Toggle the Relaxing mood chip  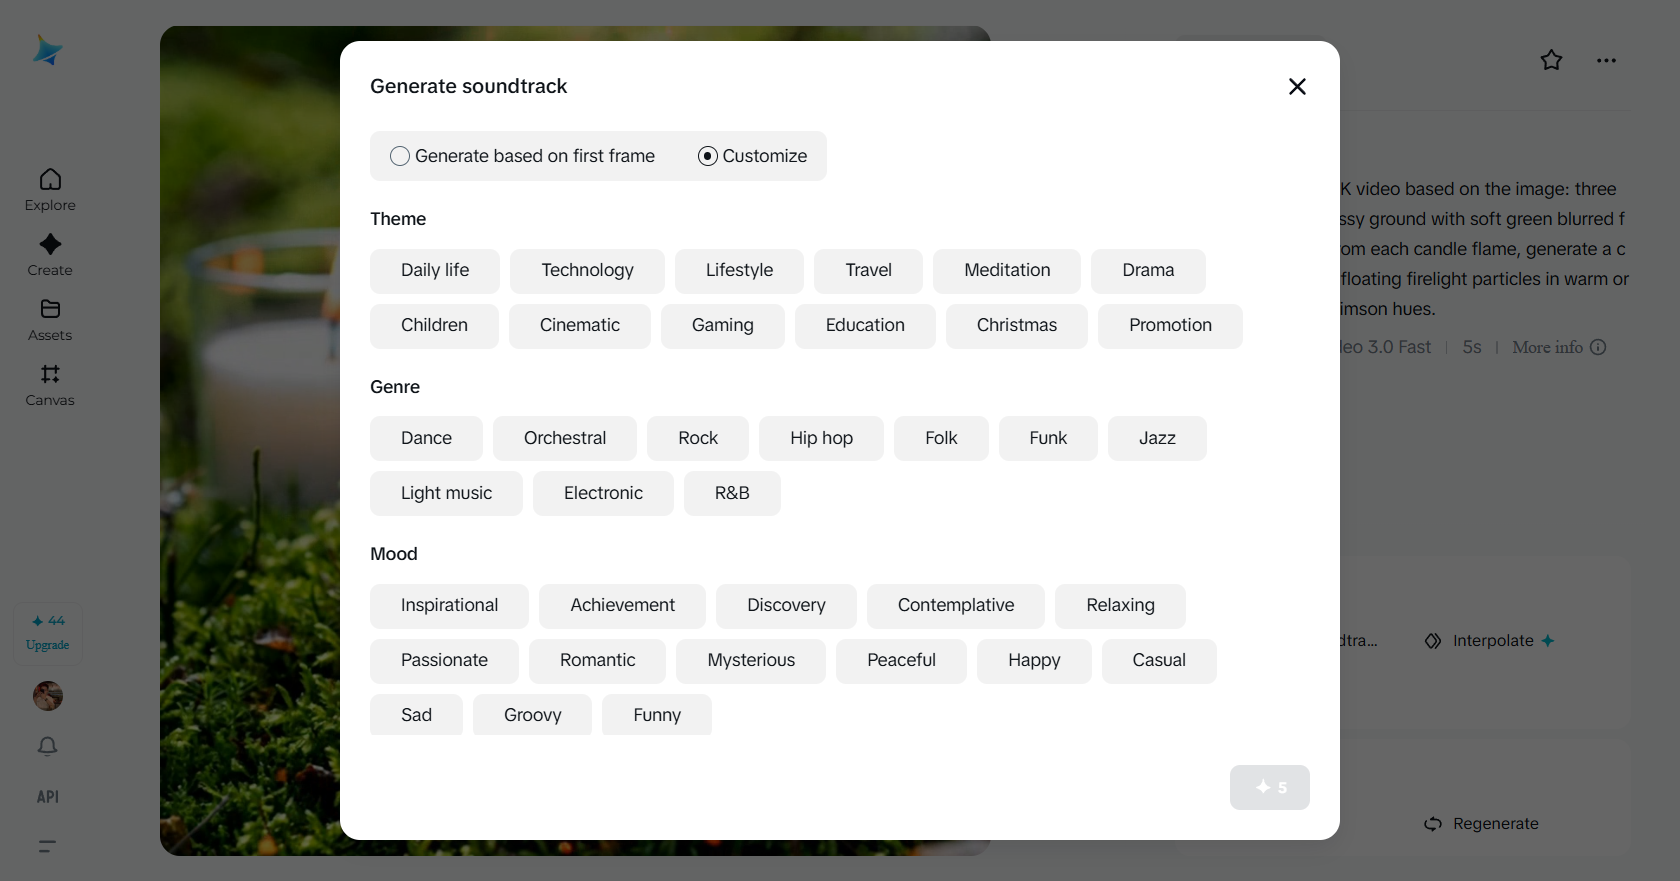tap(1119, 606)
